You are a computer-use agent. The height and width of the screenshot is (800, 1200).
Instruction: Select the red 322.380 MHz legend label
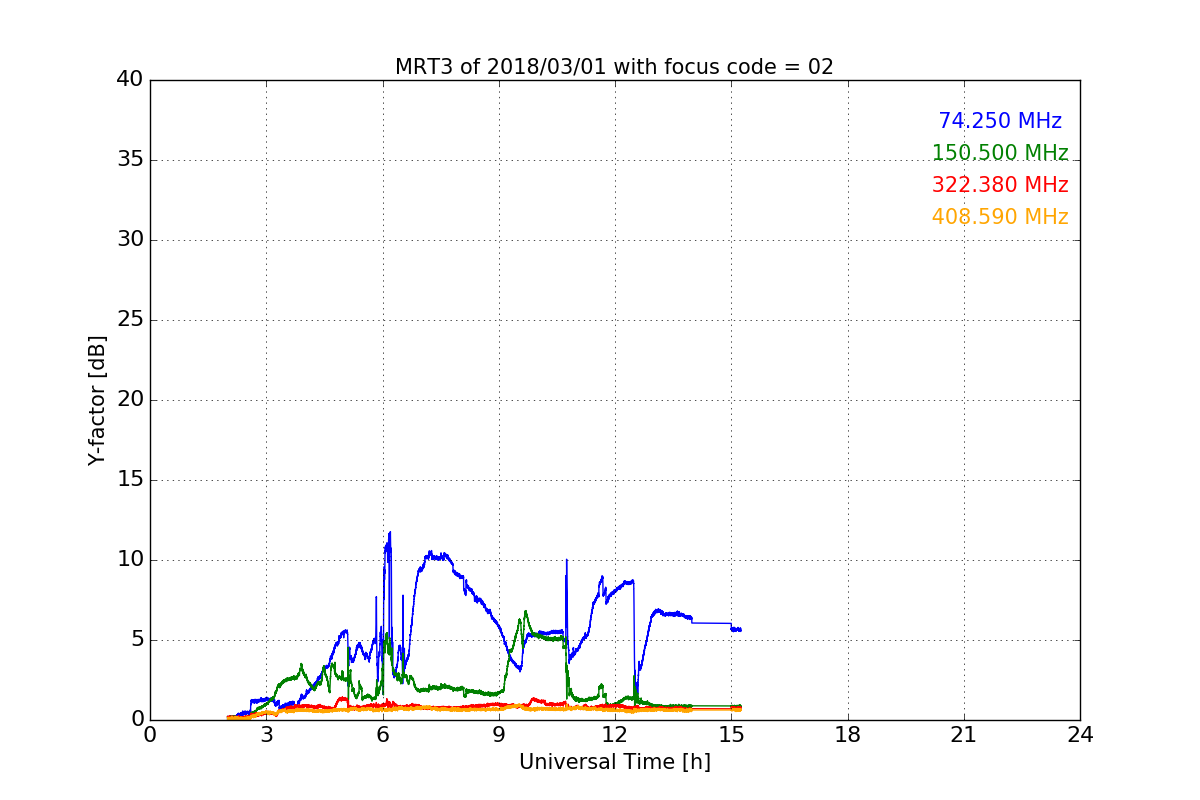click(x=1000, y=185)
